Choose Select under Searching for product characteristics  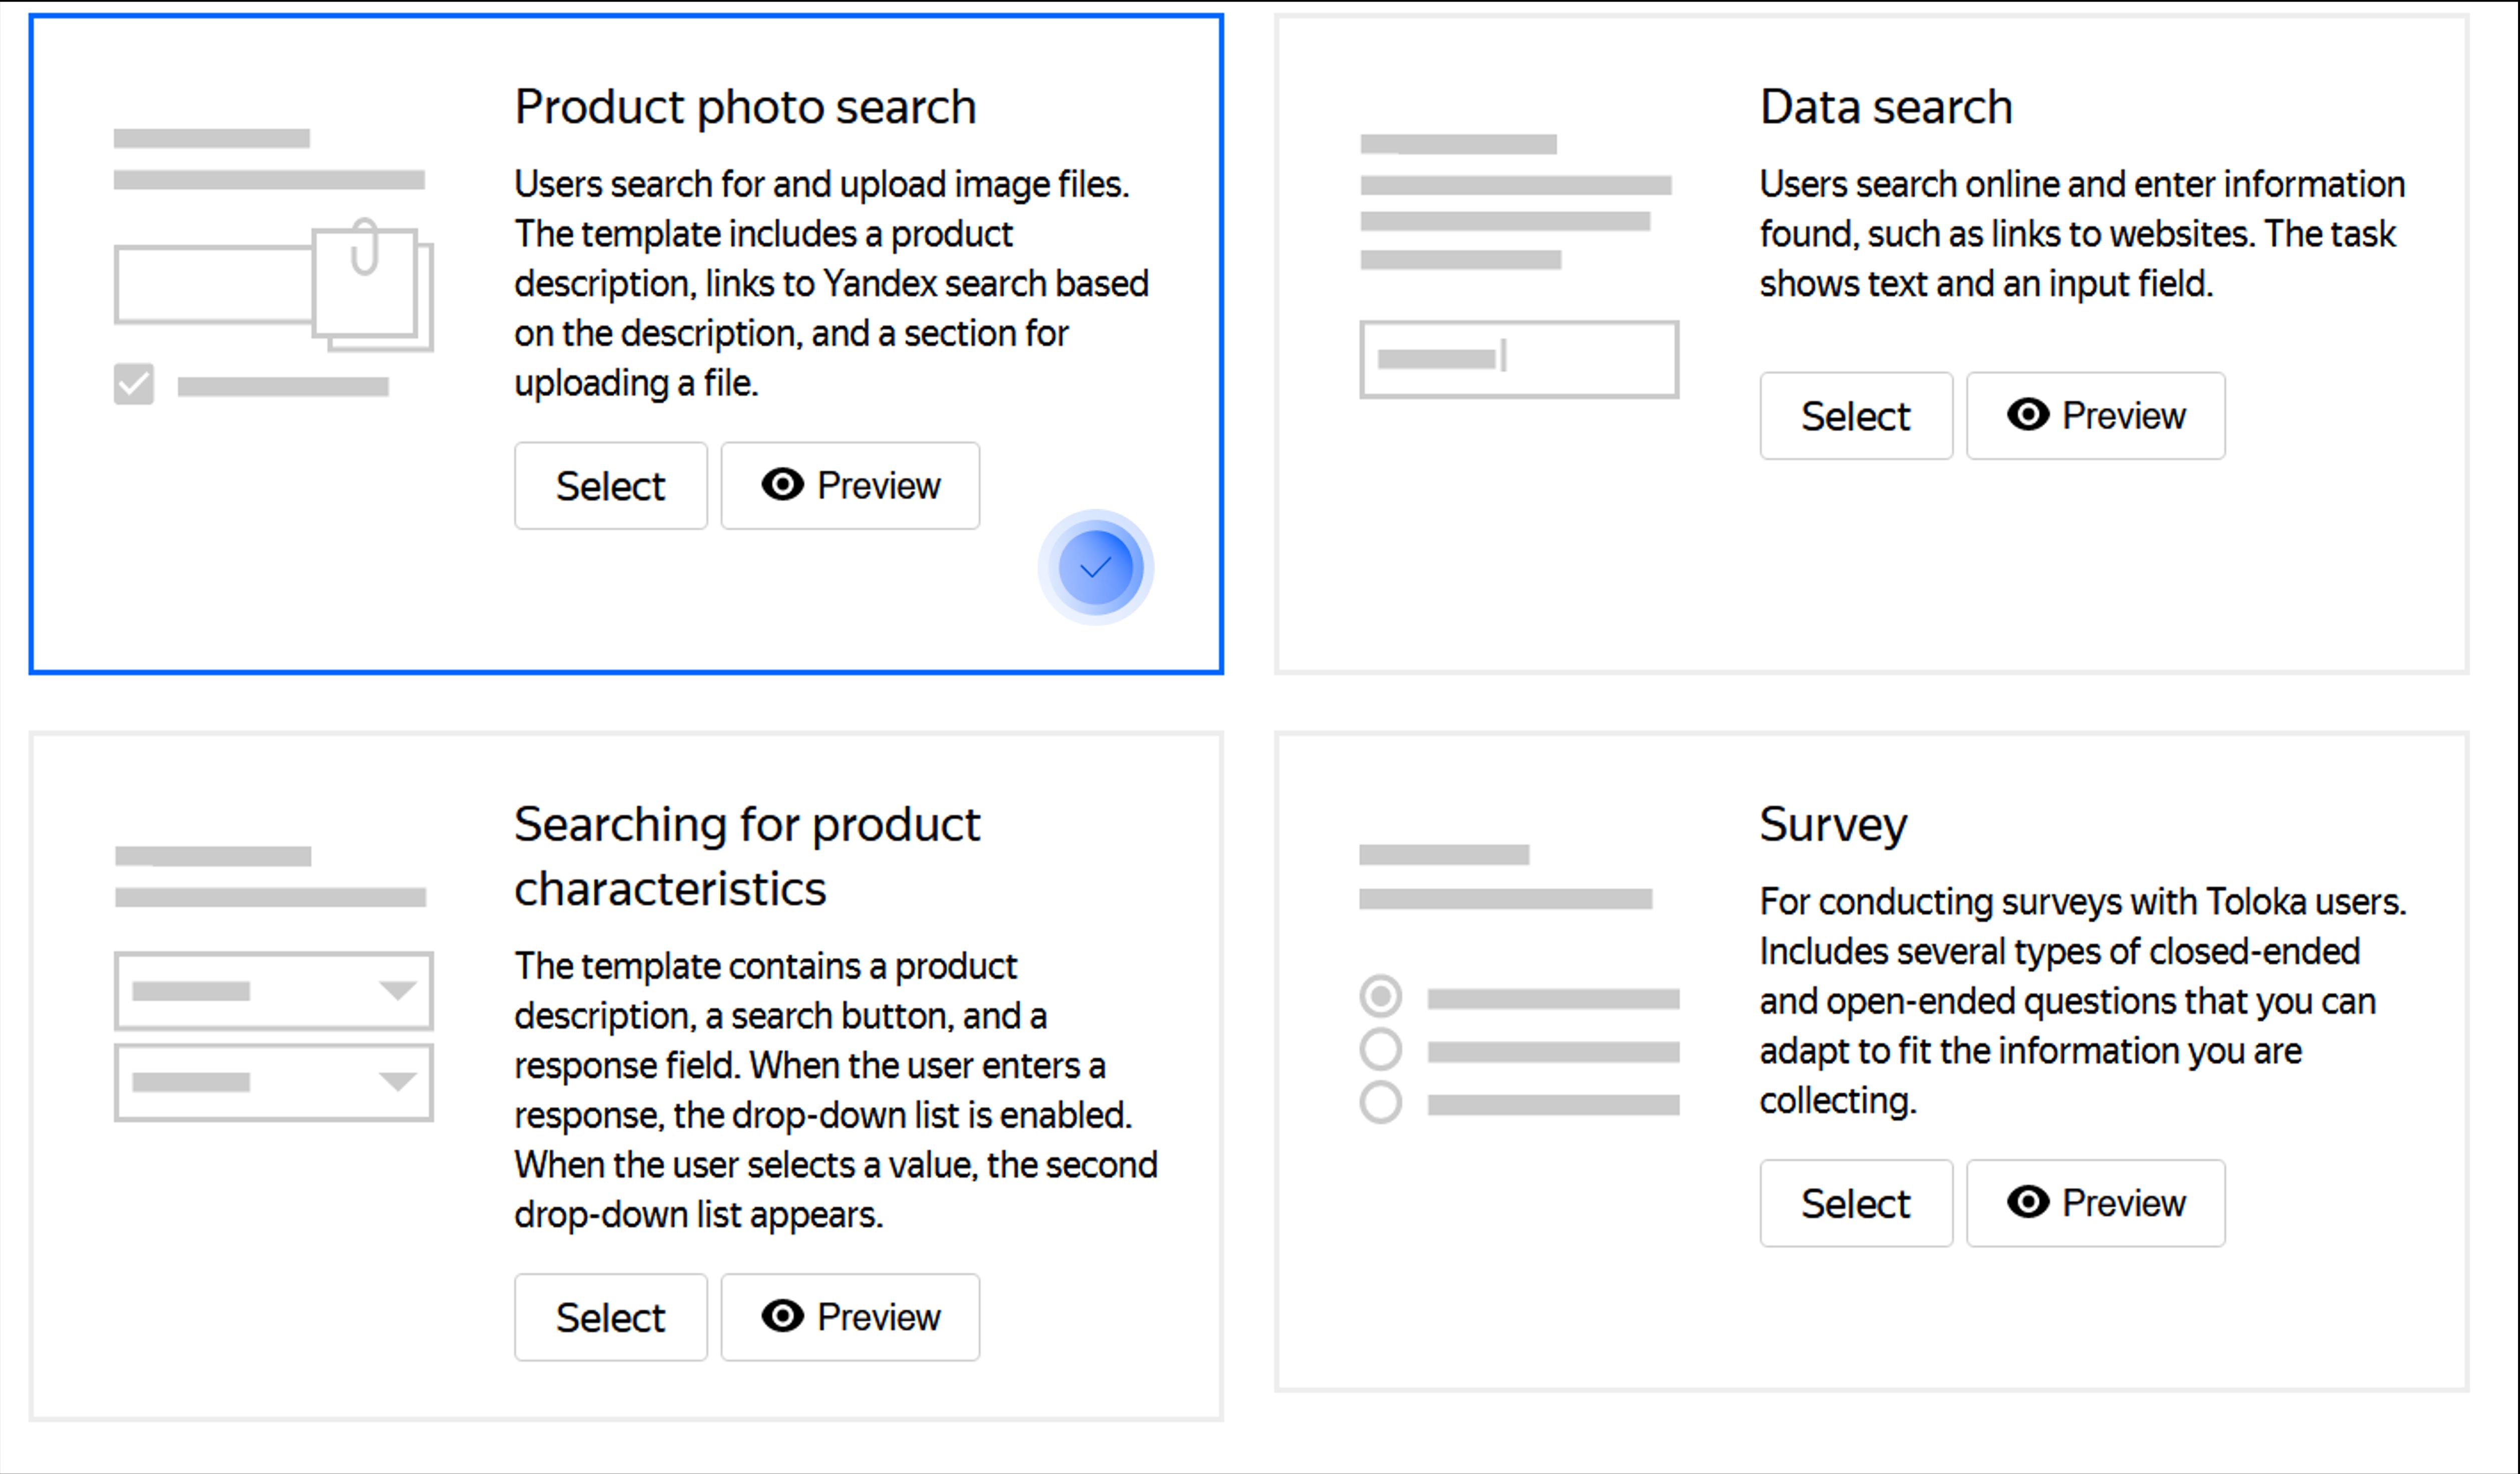[611, 1317]
